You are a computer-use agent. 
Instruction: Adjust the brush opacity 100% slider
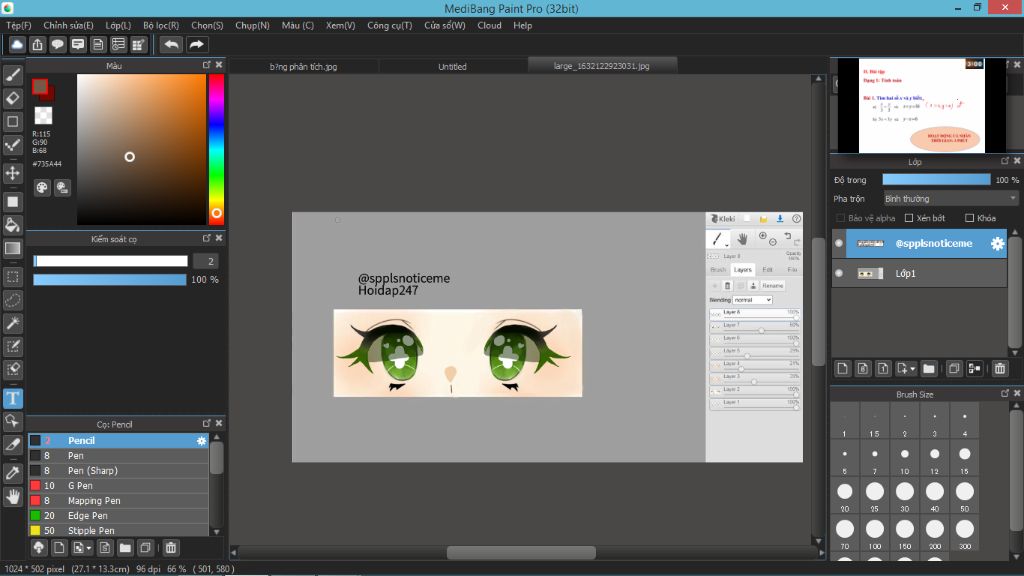click(110, 280)
